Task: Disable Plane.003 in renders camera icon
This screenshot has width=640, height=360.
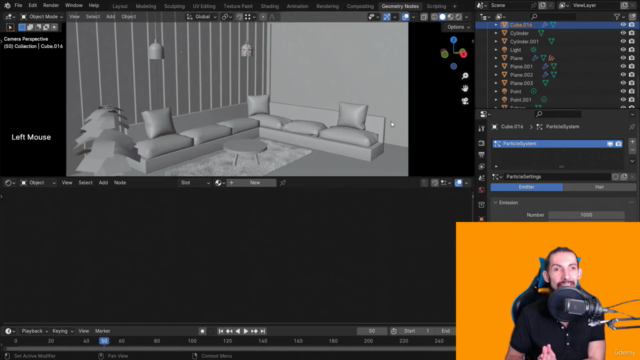Action: (631, 83)
